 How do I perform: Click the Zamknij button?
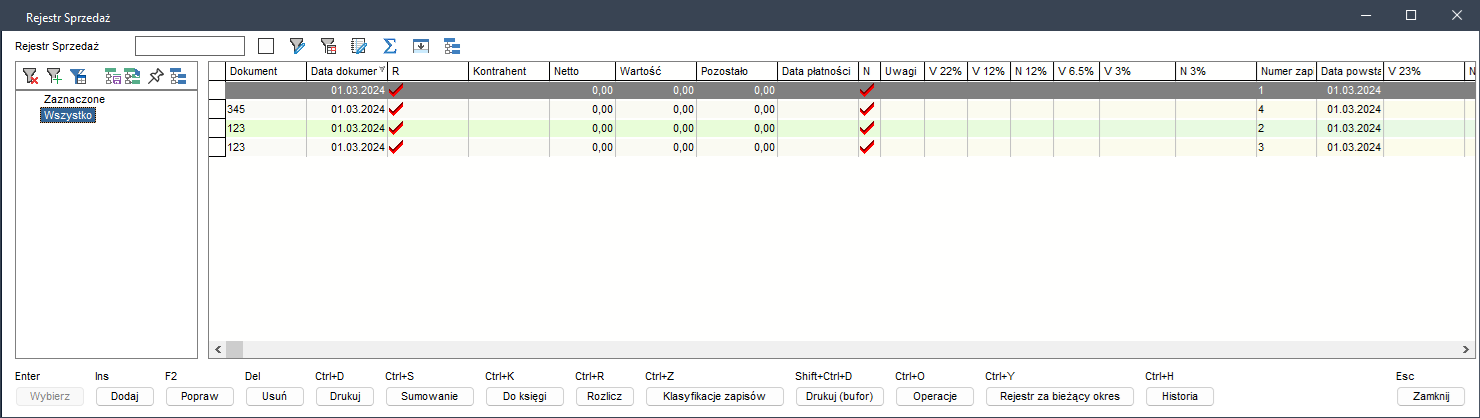tap(1430, 396)
